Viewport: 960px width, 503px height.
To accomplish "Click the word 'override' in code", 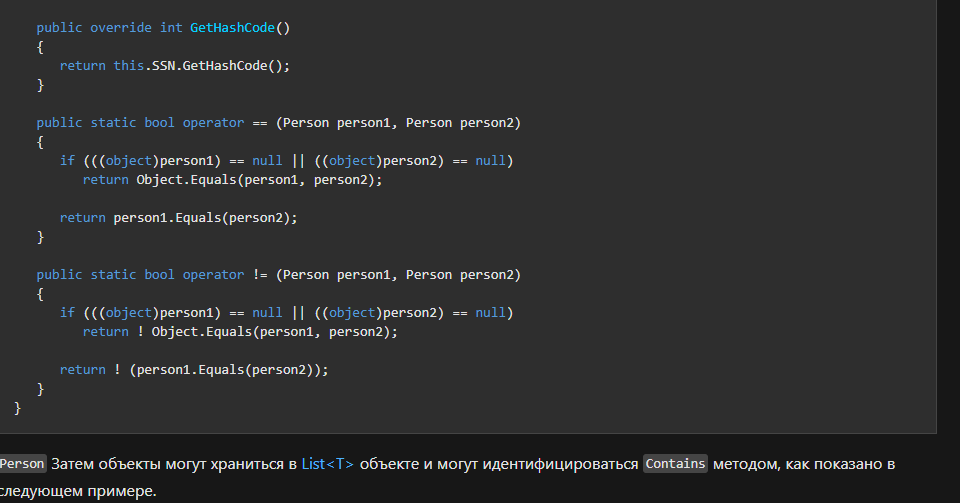I will click(121, 28).
